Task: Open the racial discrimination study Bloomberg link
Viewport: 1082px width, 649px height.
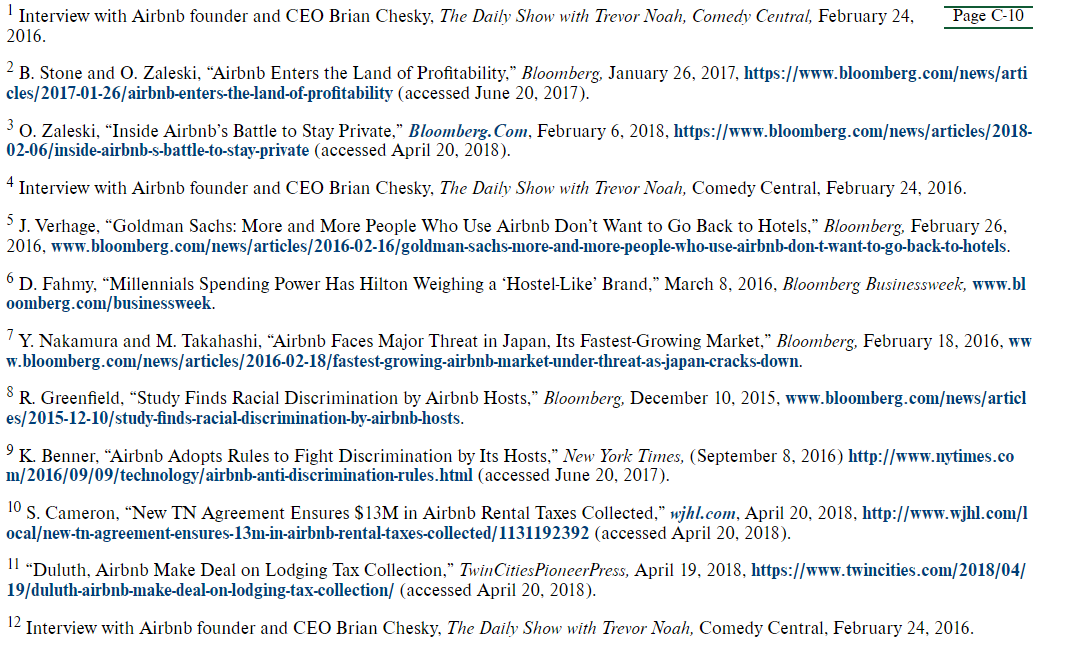Action: (233, 419)
